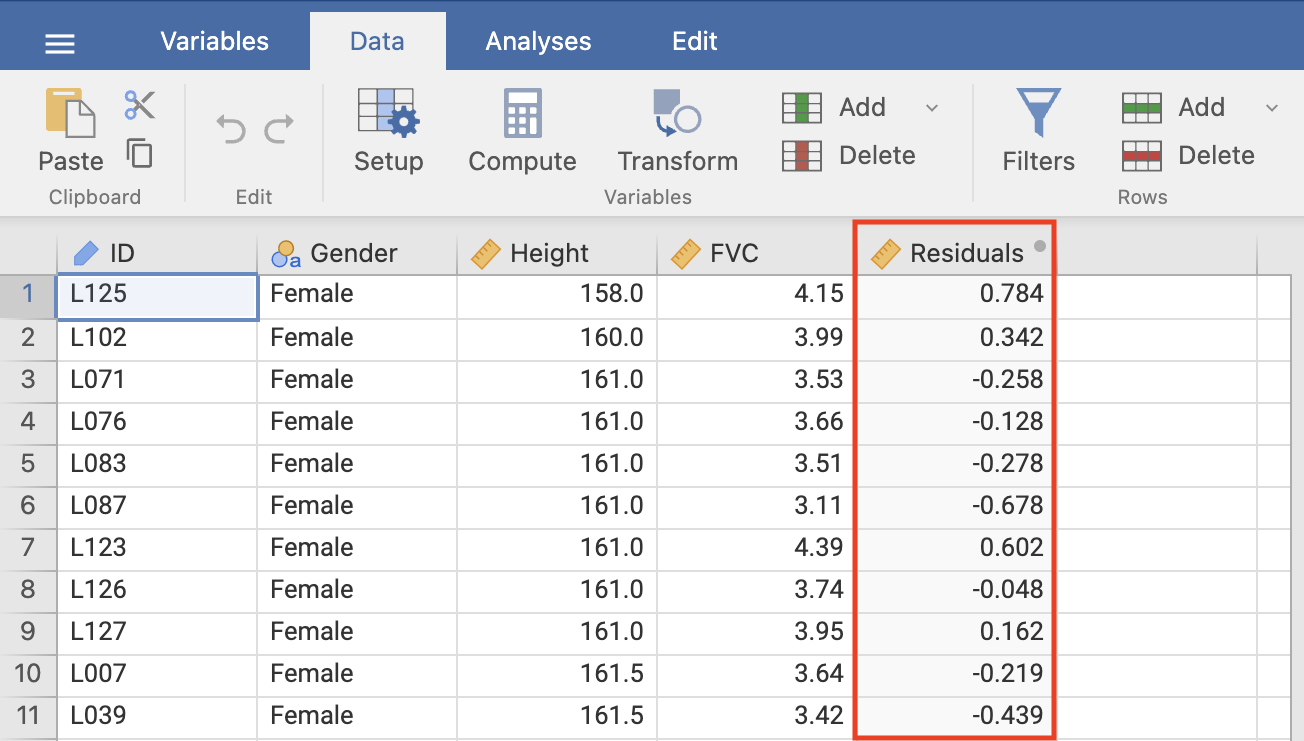Open variable Setup
Screen dimensions: 1304x741
click(388, 130)
